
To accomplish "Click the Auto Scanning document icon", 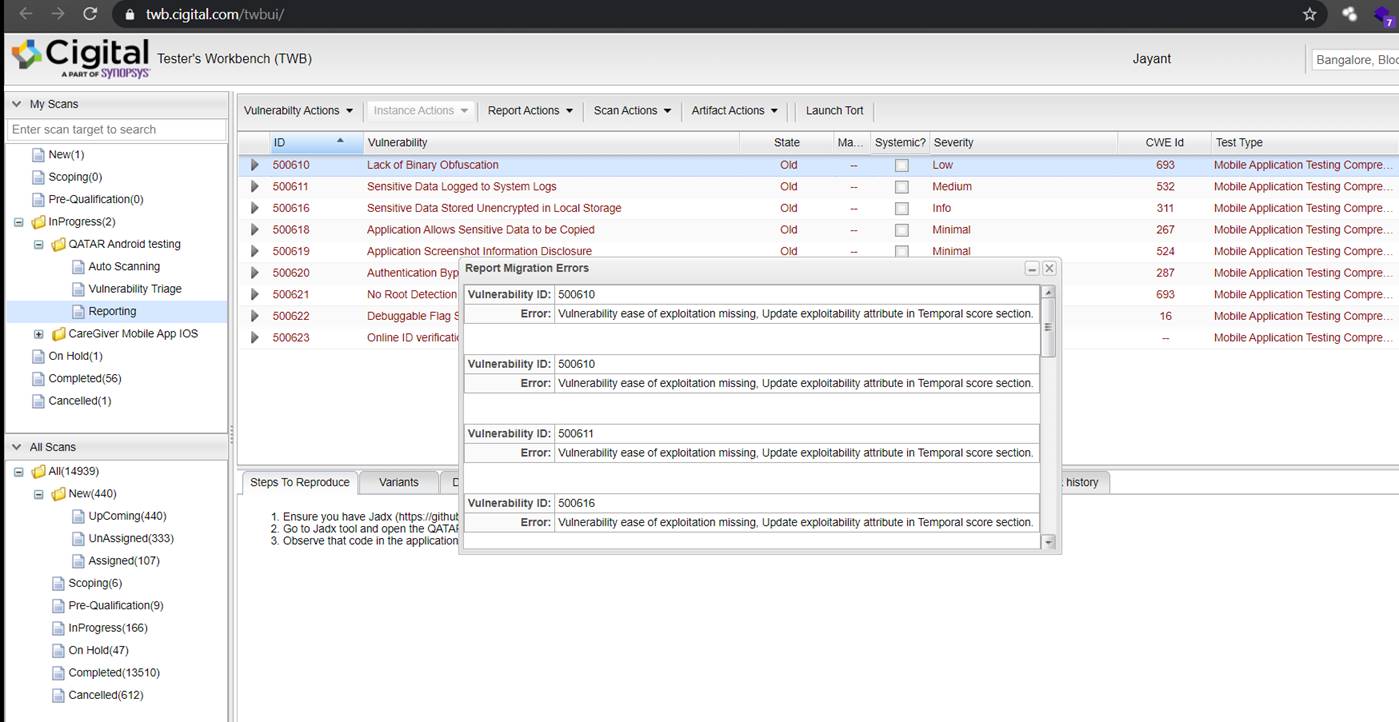I will 78,267.
